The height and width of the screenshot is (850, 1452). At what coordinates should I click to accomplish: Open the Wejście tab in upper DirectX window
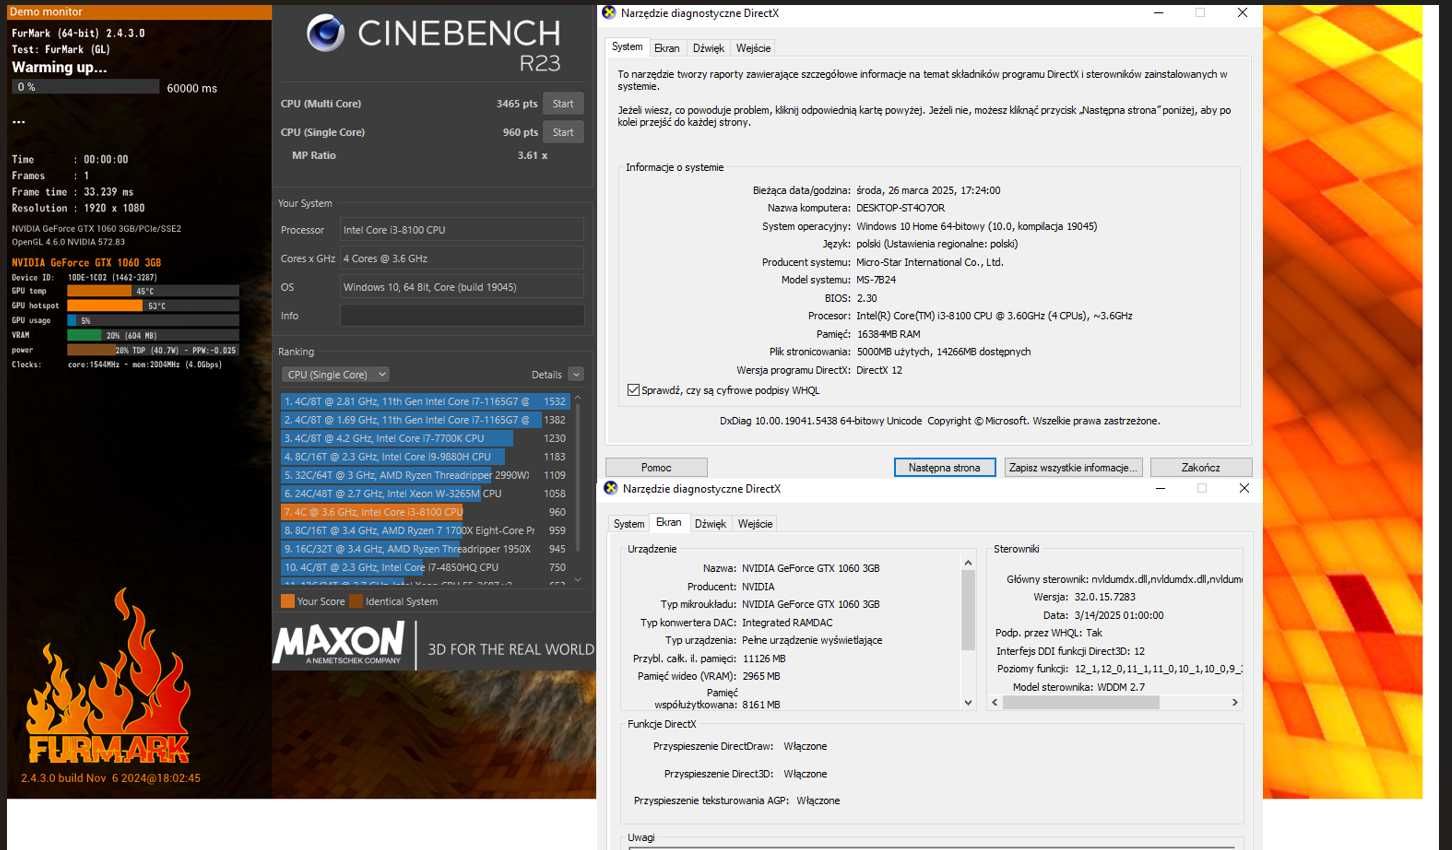[x=753, y=48]
